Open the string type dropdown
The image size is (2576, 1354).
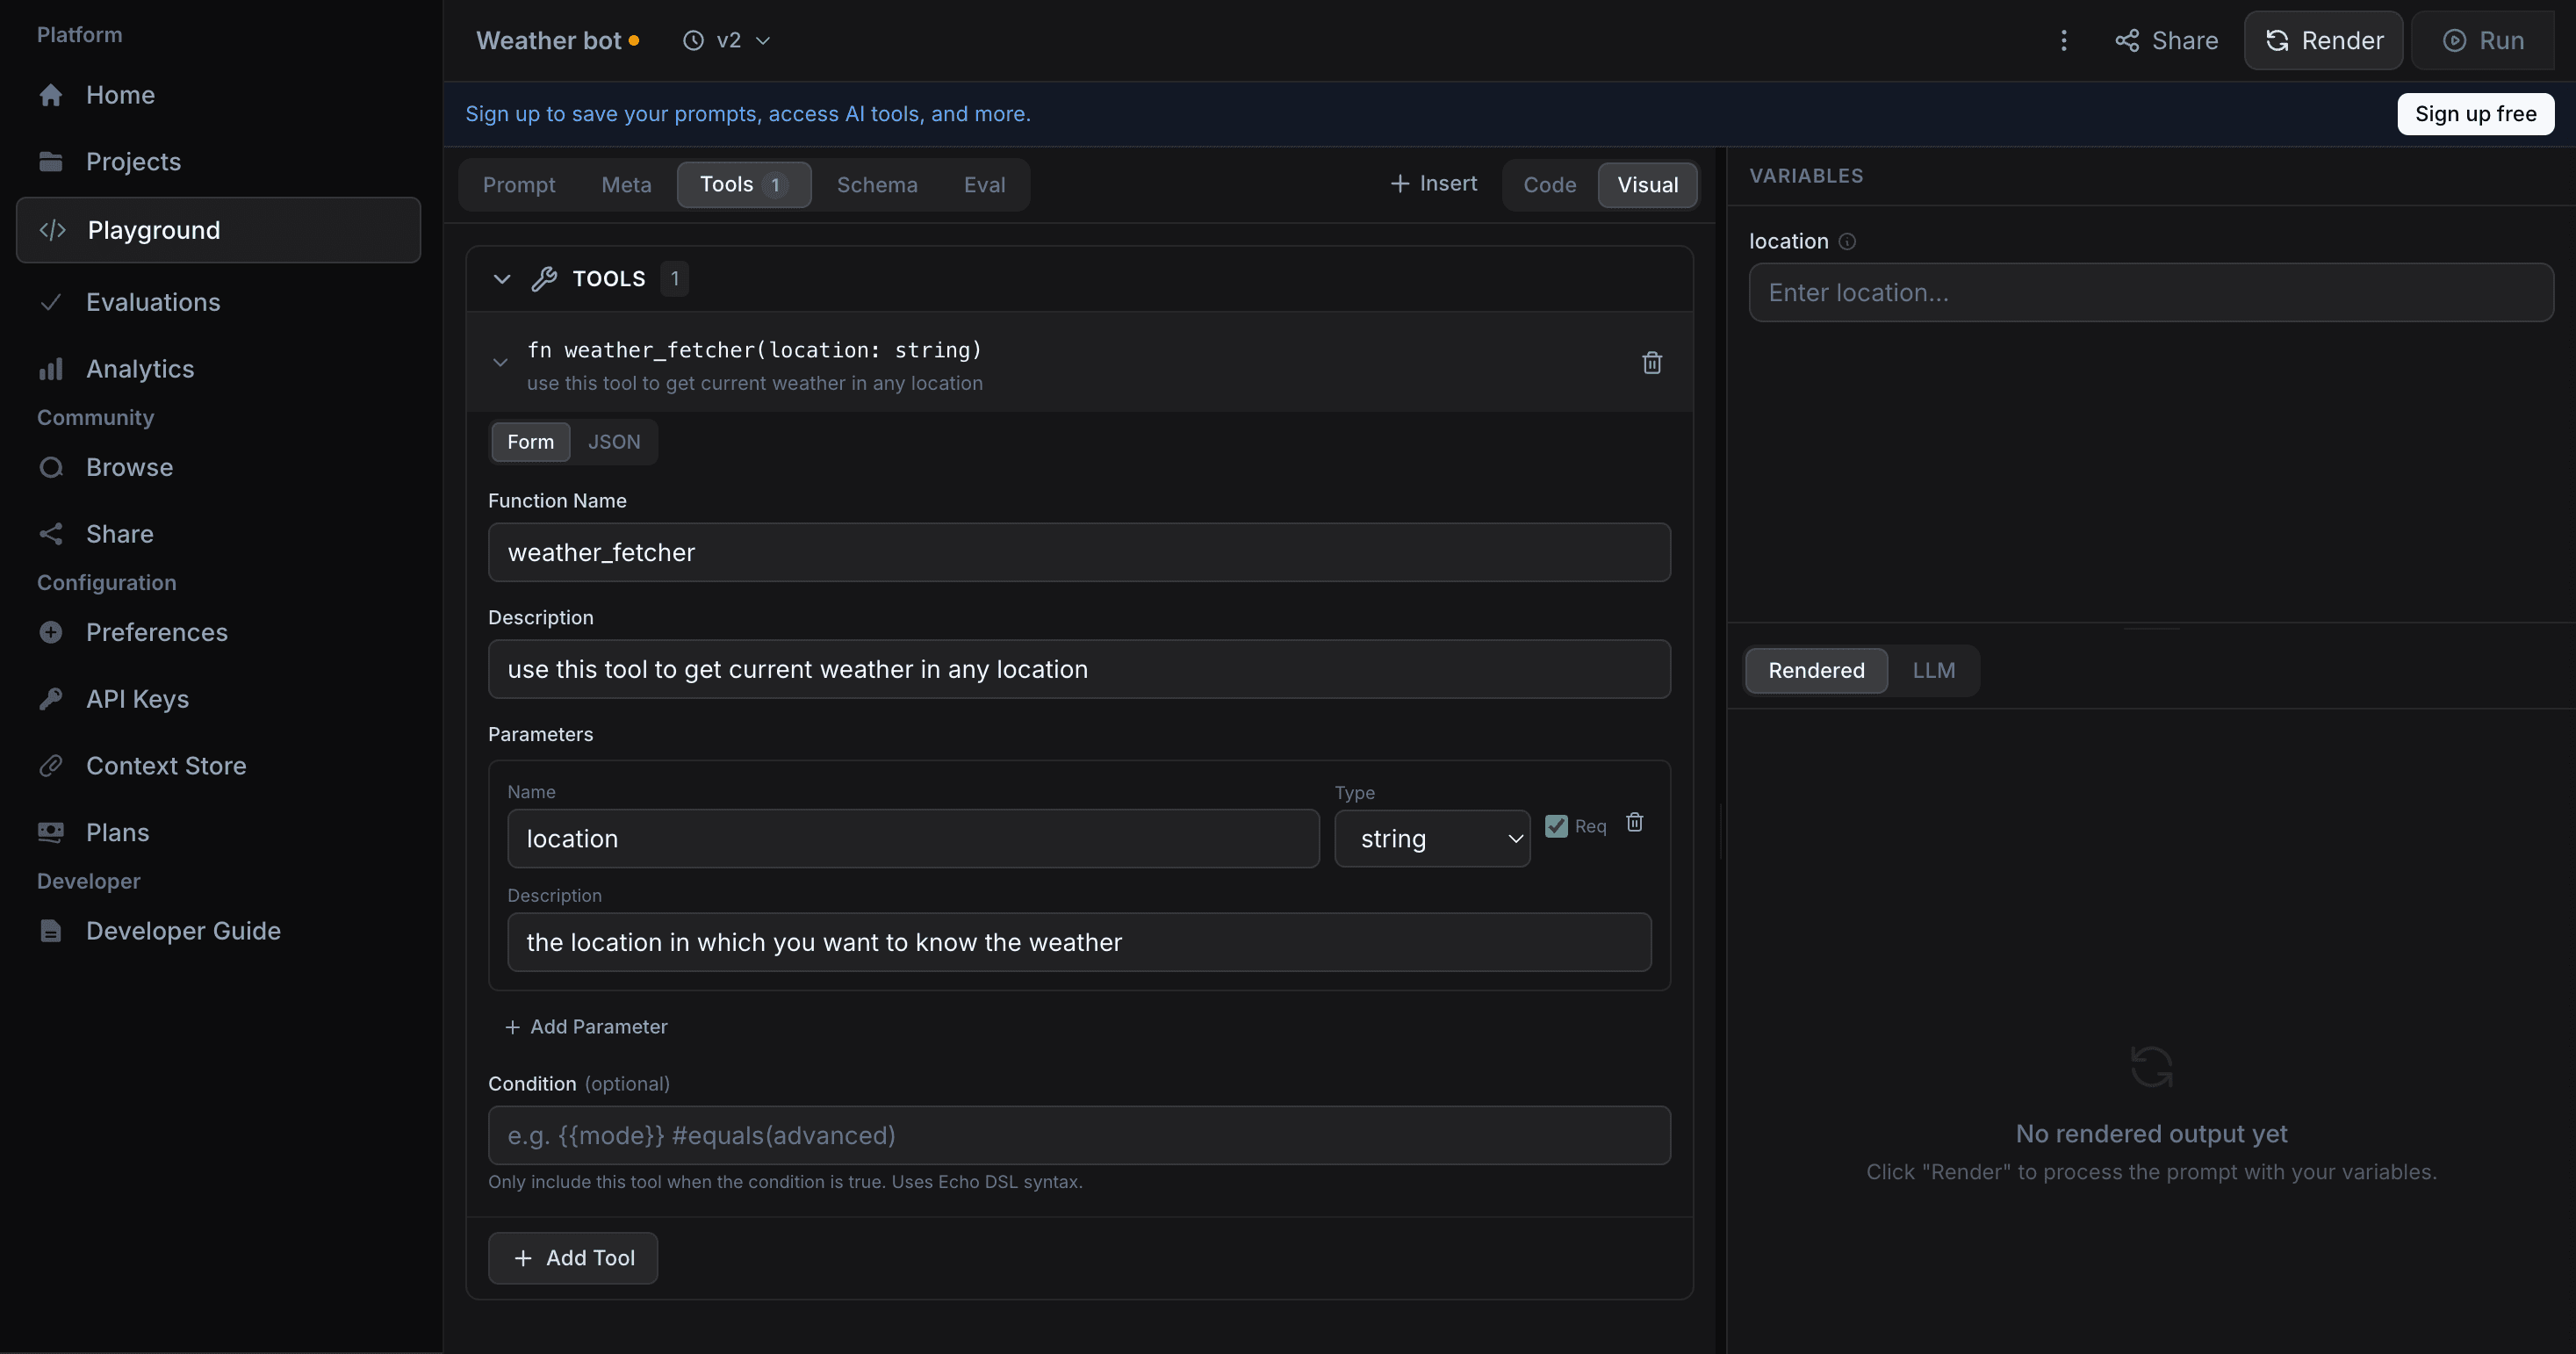coord(1432,838)
